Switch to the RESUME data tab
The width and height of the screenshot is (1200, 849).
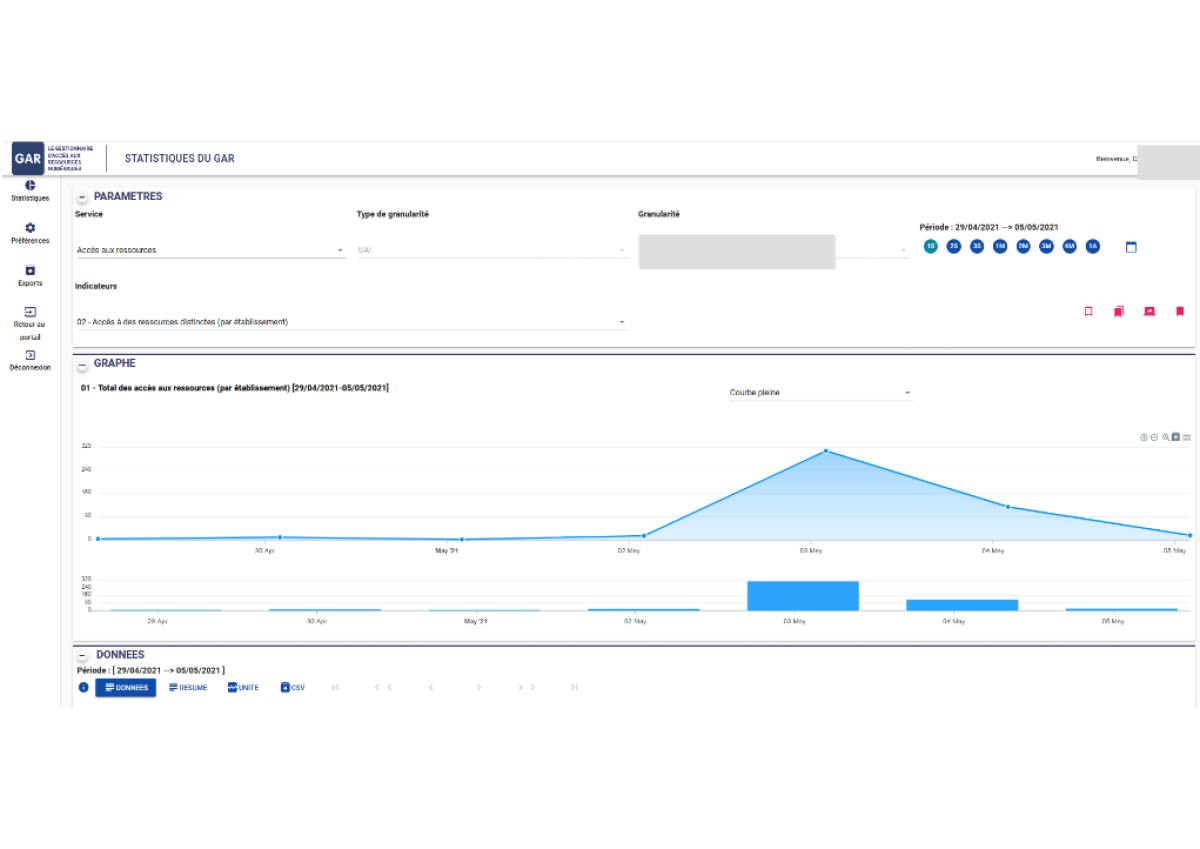click(188, 688)
